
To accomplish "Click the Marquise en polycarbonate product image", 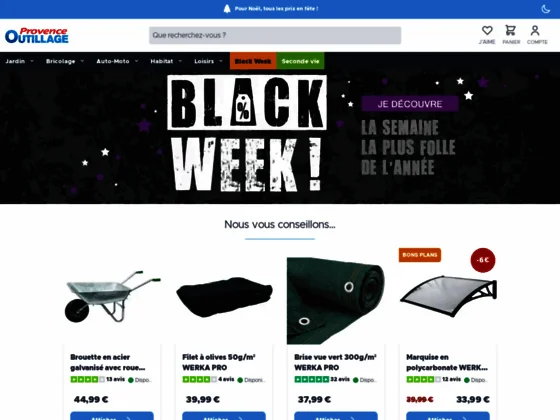I will tap(448, 296).
